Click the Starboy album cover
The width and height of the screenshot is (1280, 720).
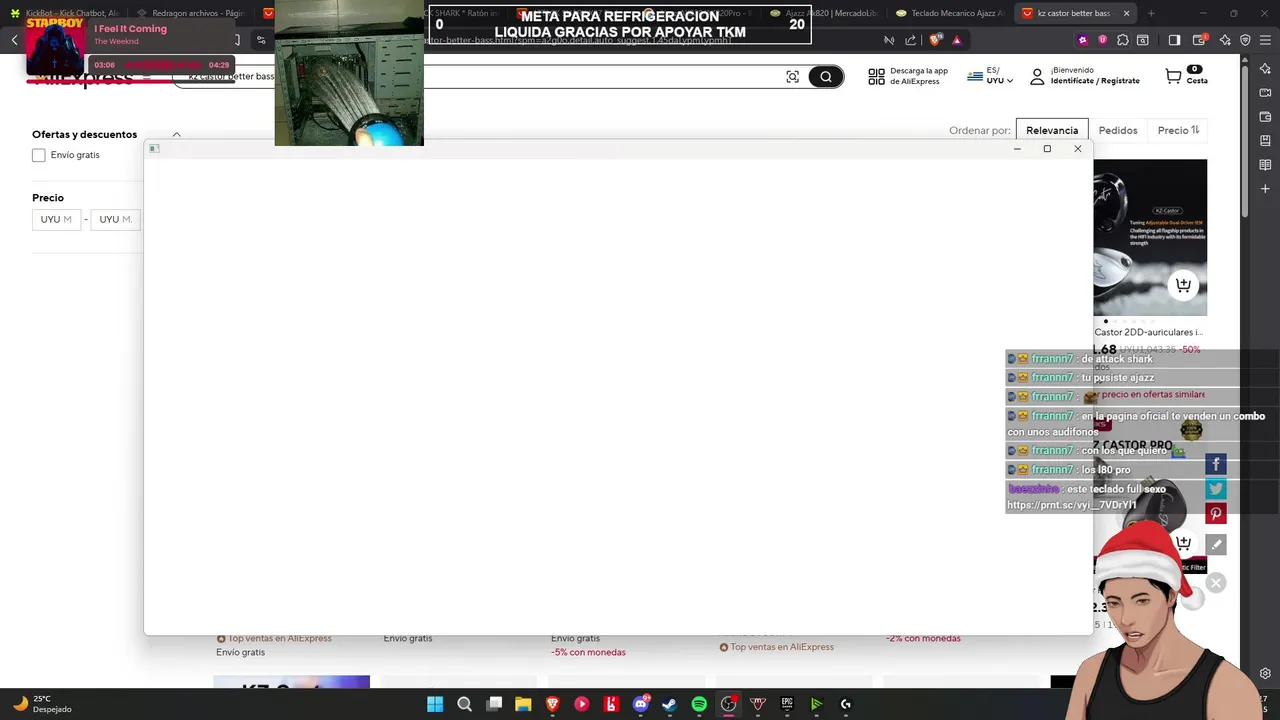coord(55,45)
